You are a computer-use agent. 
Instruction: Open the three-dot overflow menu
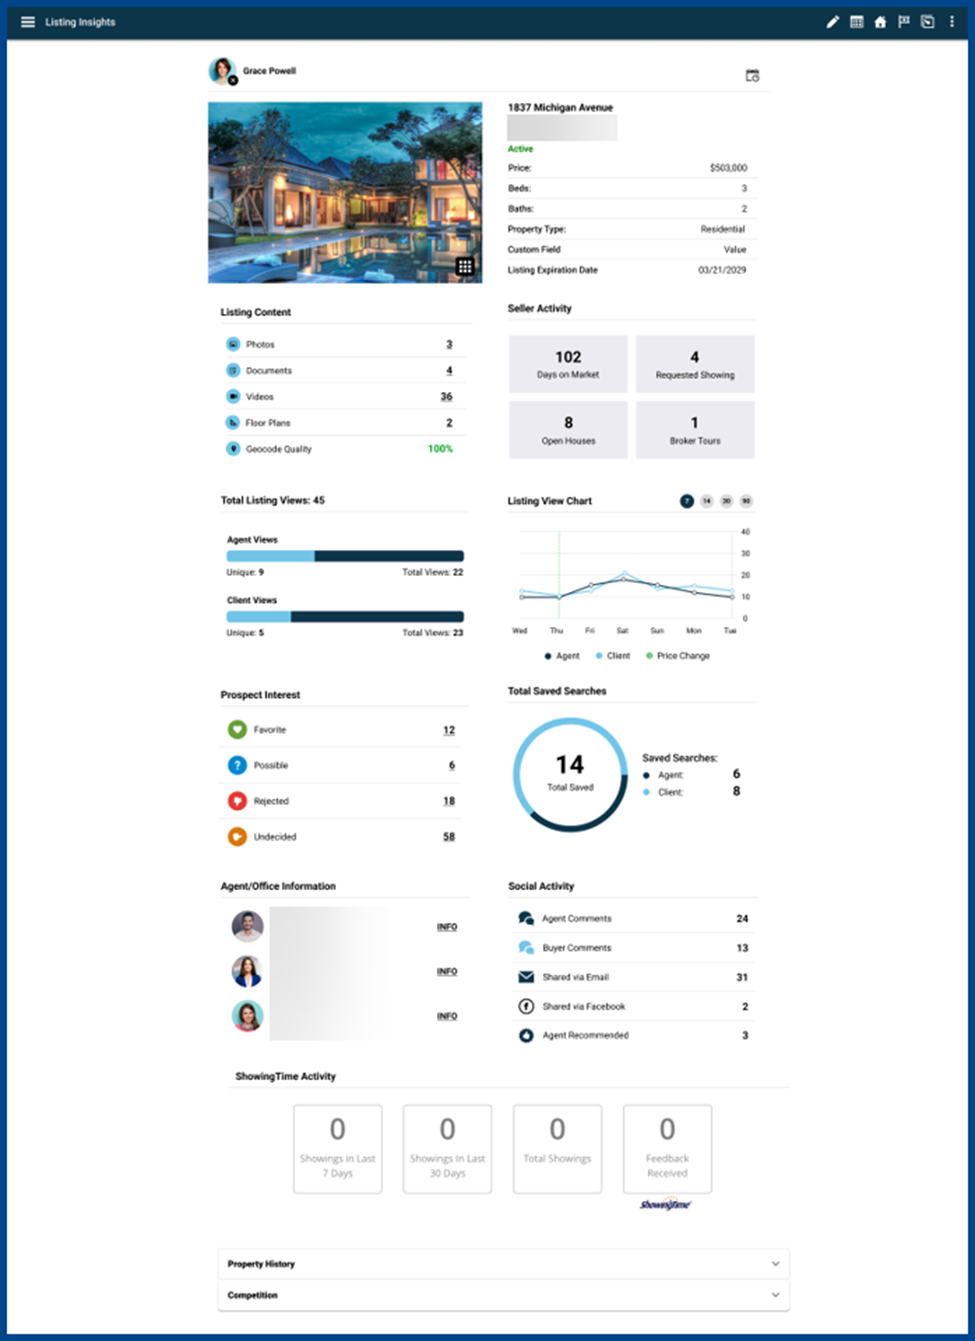click(951, 22)
